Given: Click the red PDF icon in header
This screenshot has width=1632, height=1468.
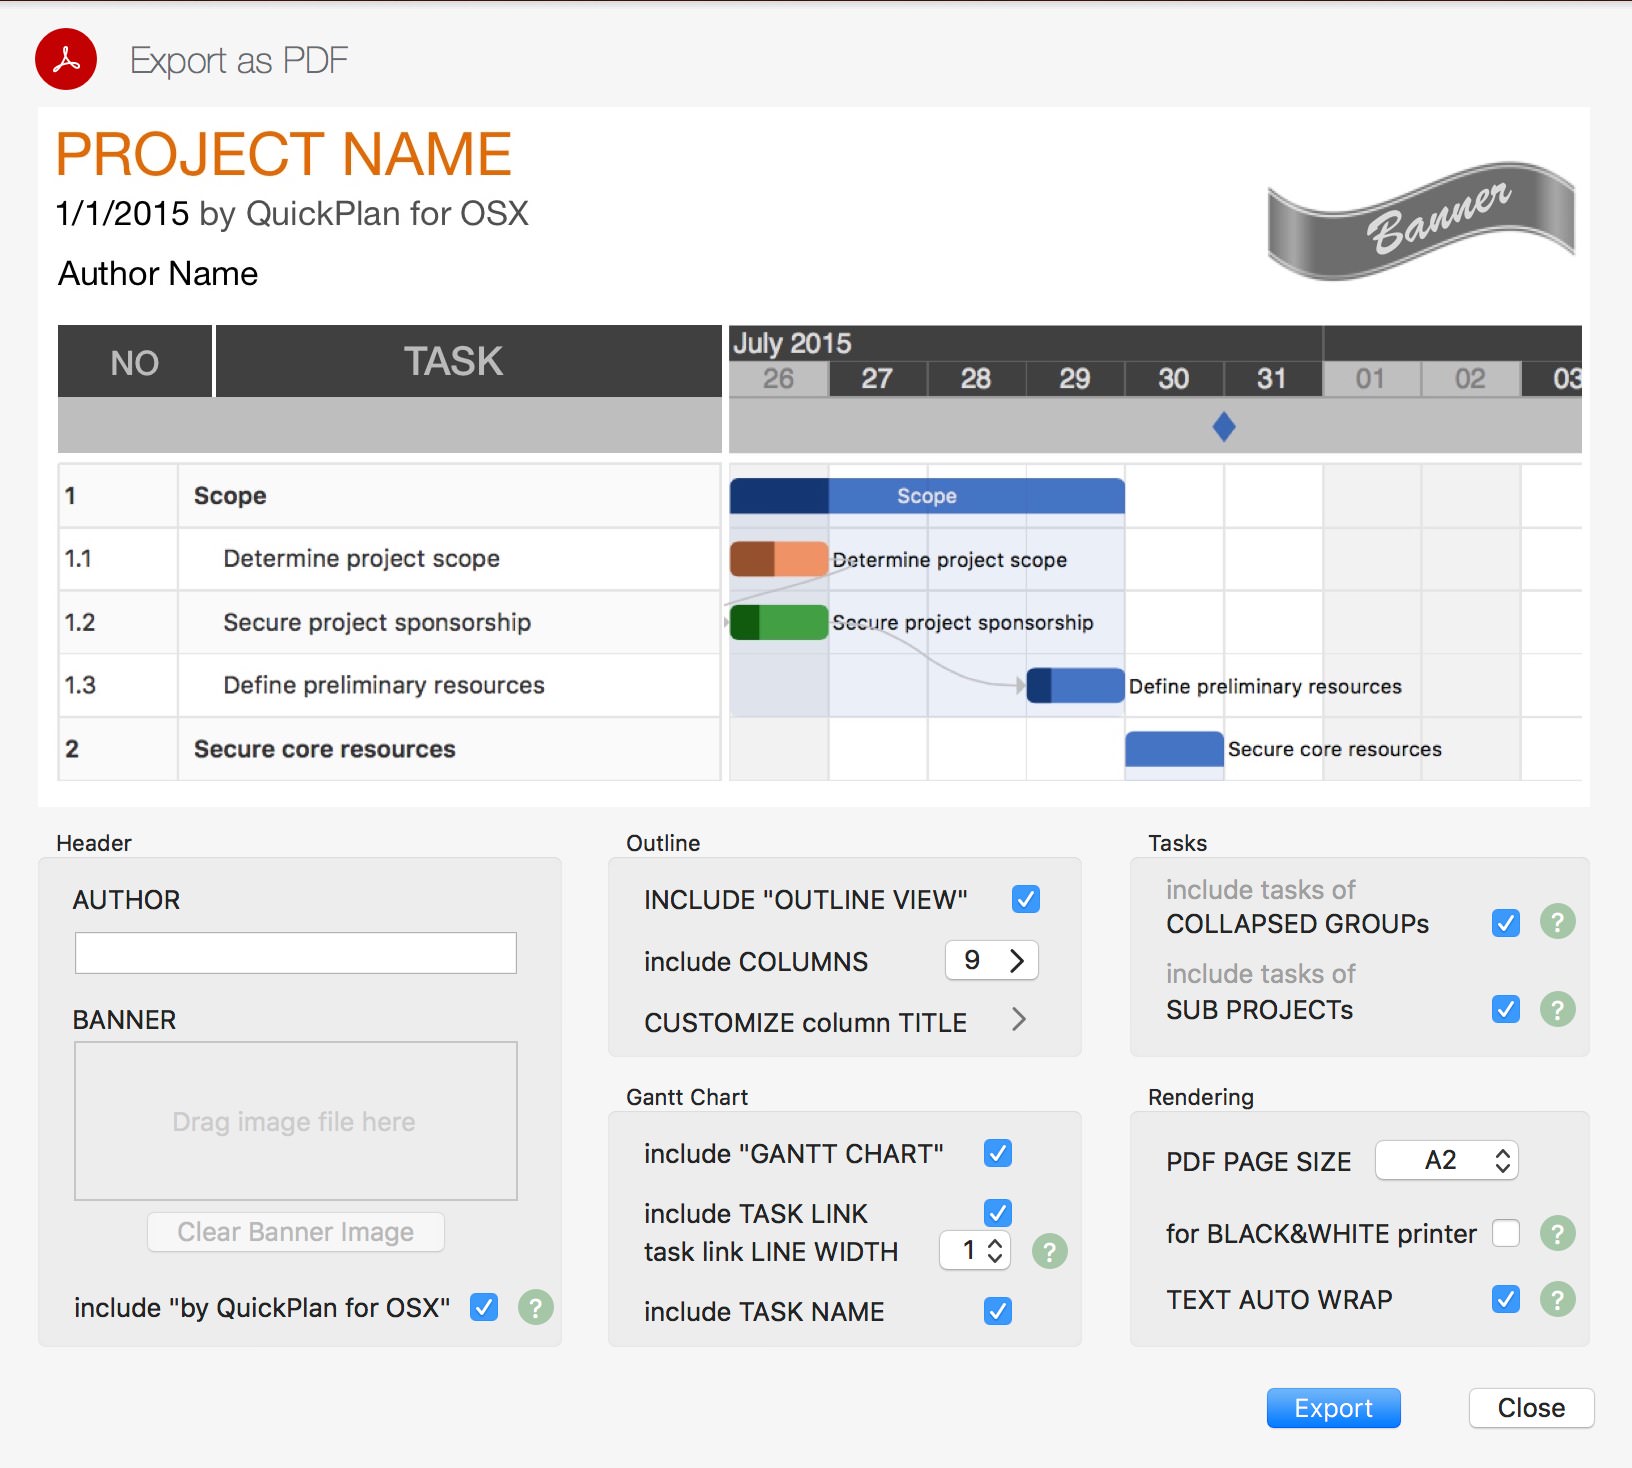Looking at the screenshot, I should coord(66,60).
